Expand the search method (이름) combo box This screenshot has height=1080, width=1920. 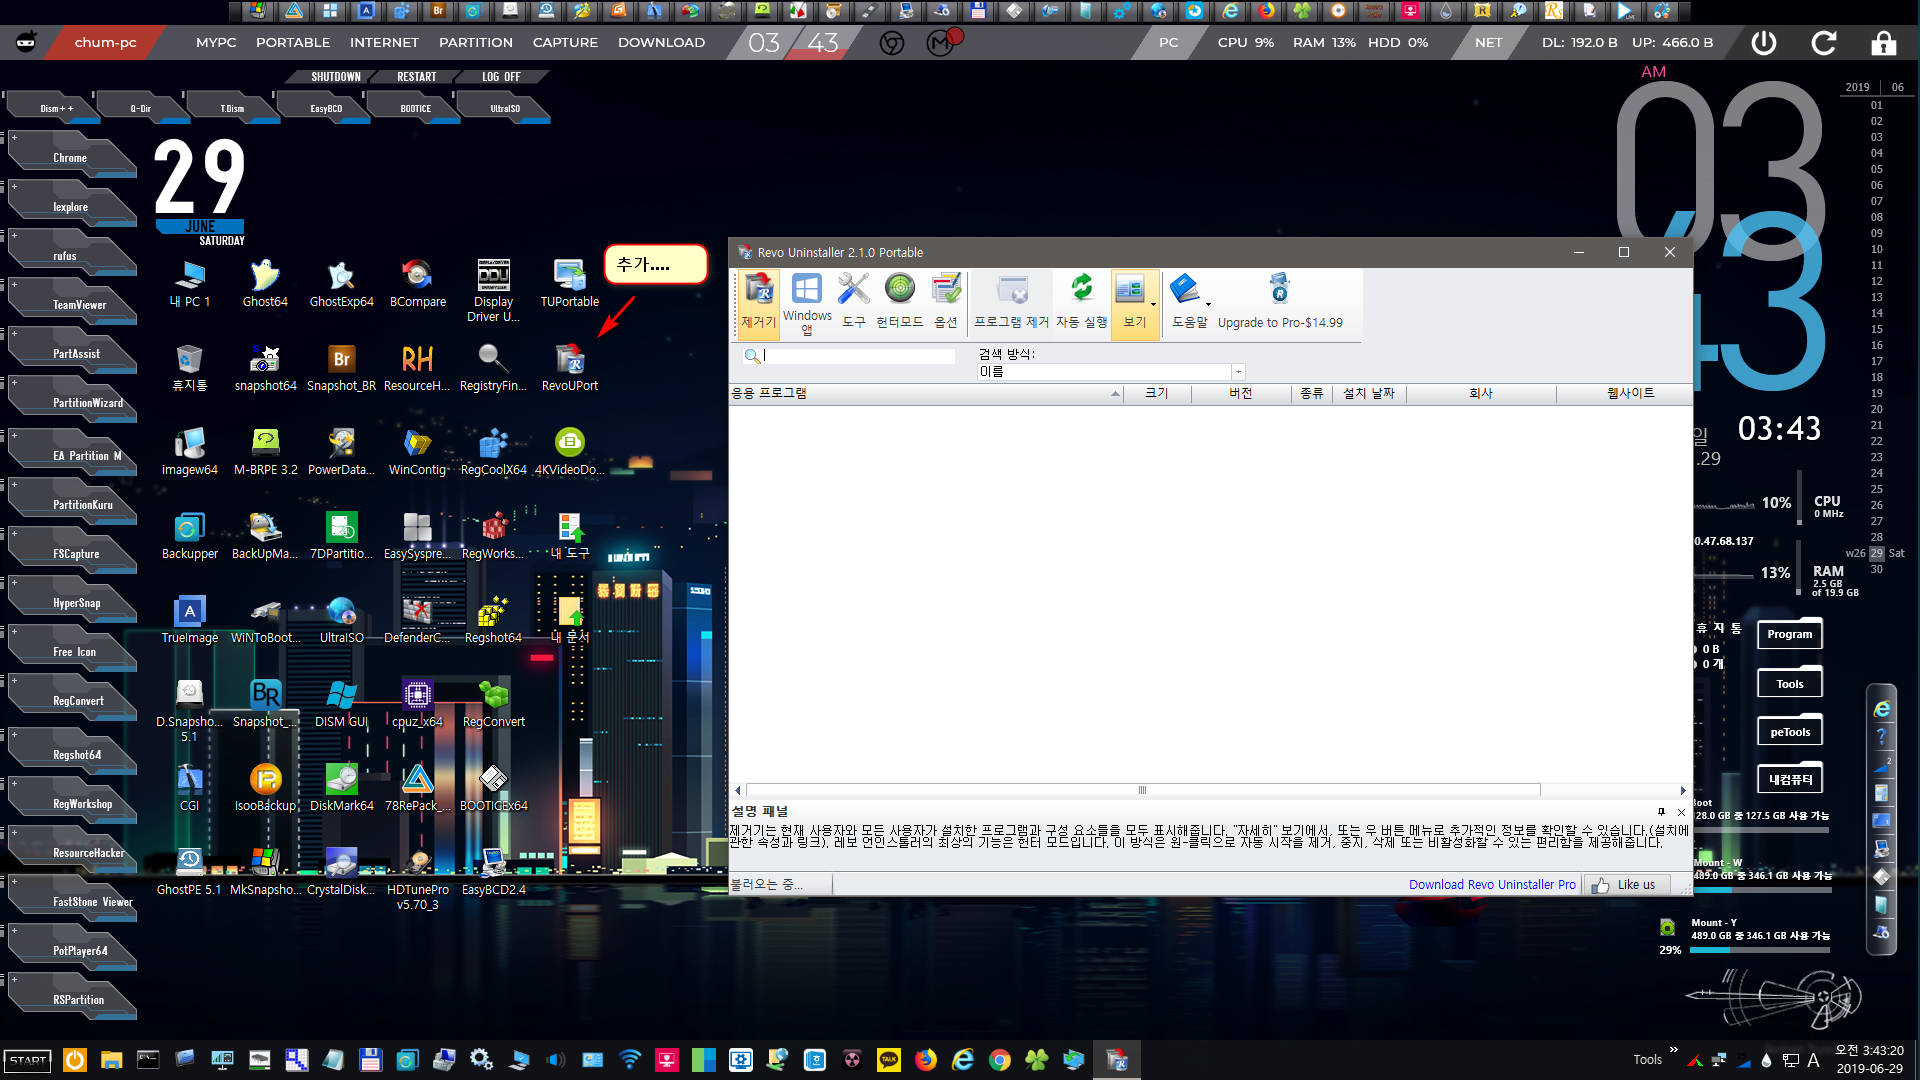coord(1238,372)
